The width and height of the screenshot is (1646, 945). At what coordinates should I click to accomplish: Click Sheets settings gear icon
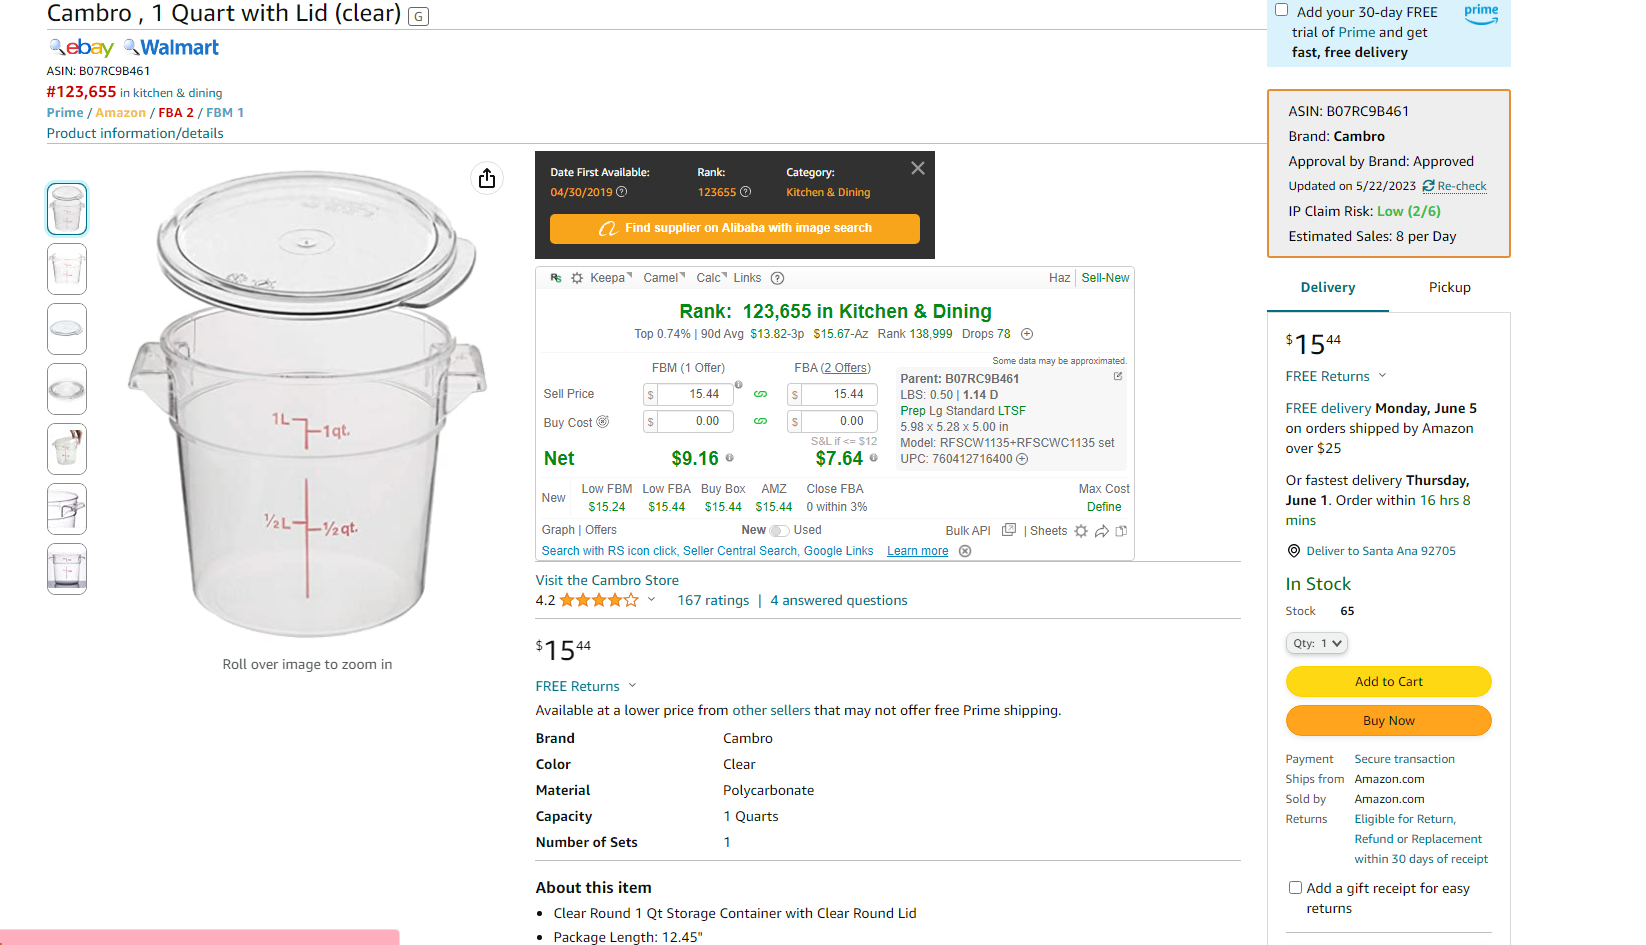click(1081, 531)
